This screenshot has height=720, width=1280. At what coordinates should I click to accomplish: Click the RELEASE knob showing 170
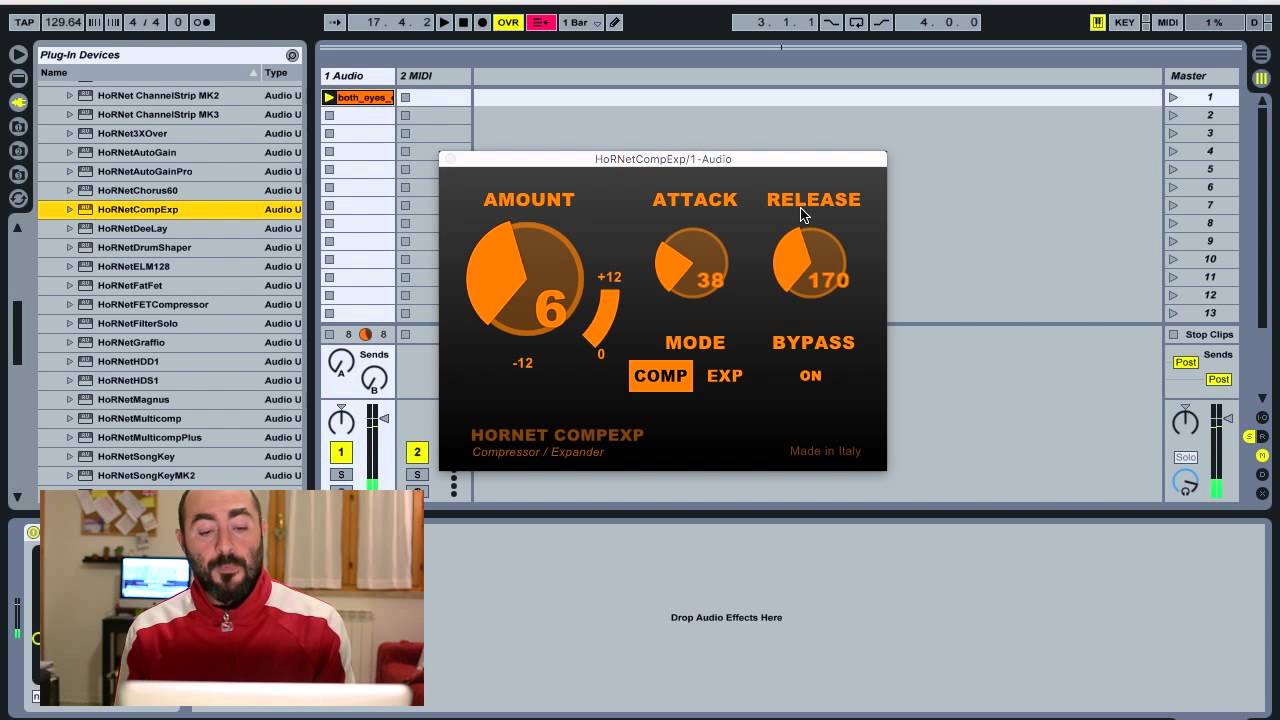(x=810, y=262)
